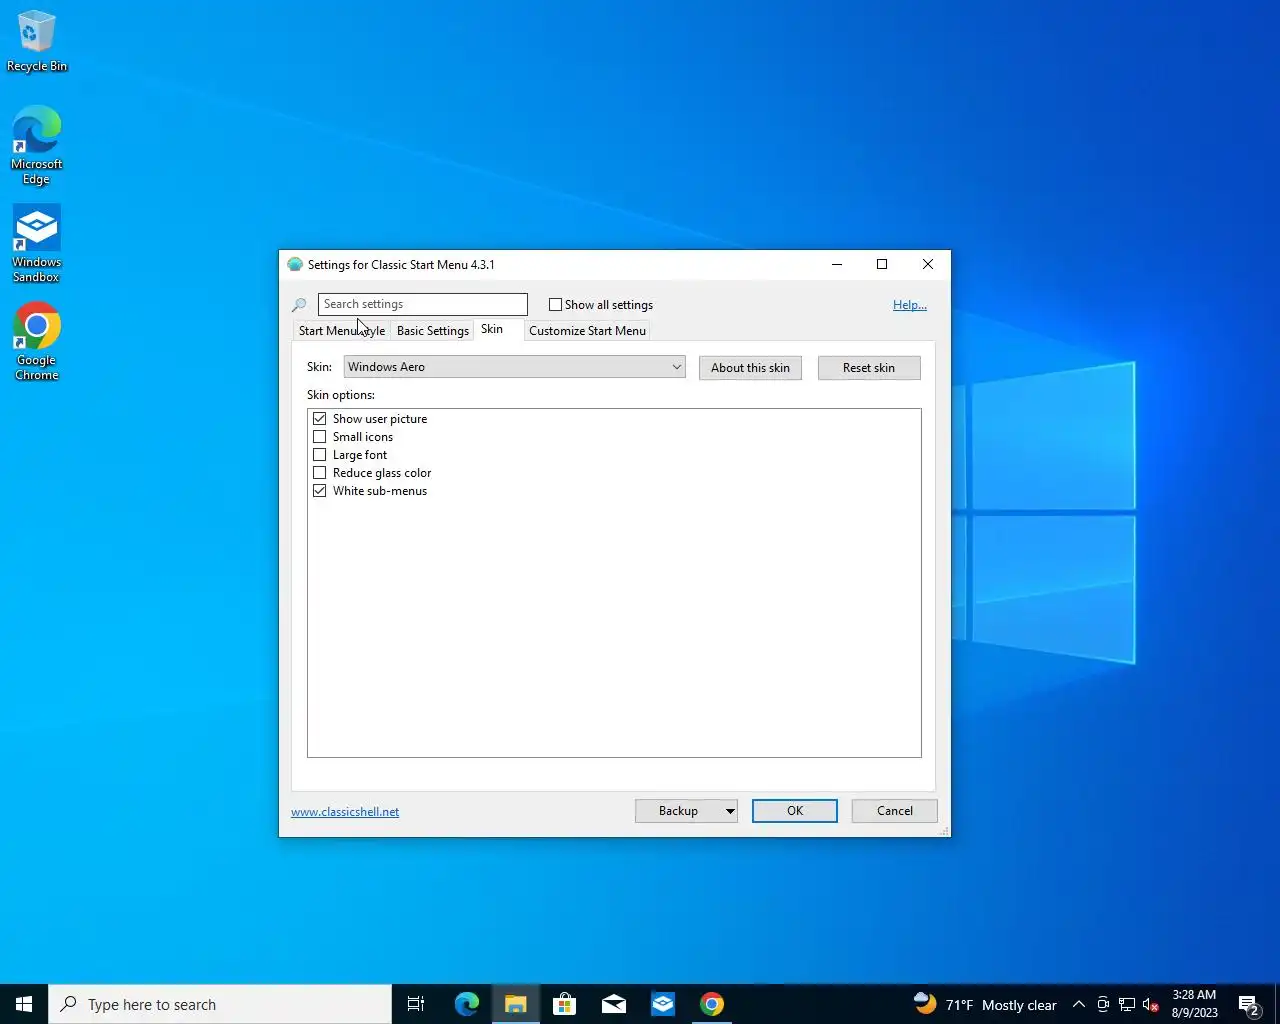Screen dimensions: 1280x1024
Task: Enable the Small icons option
Action: click(320, 437)
